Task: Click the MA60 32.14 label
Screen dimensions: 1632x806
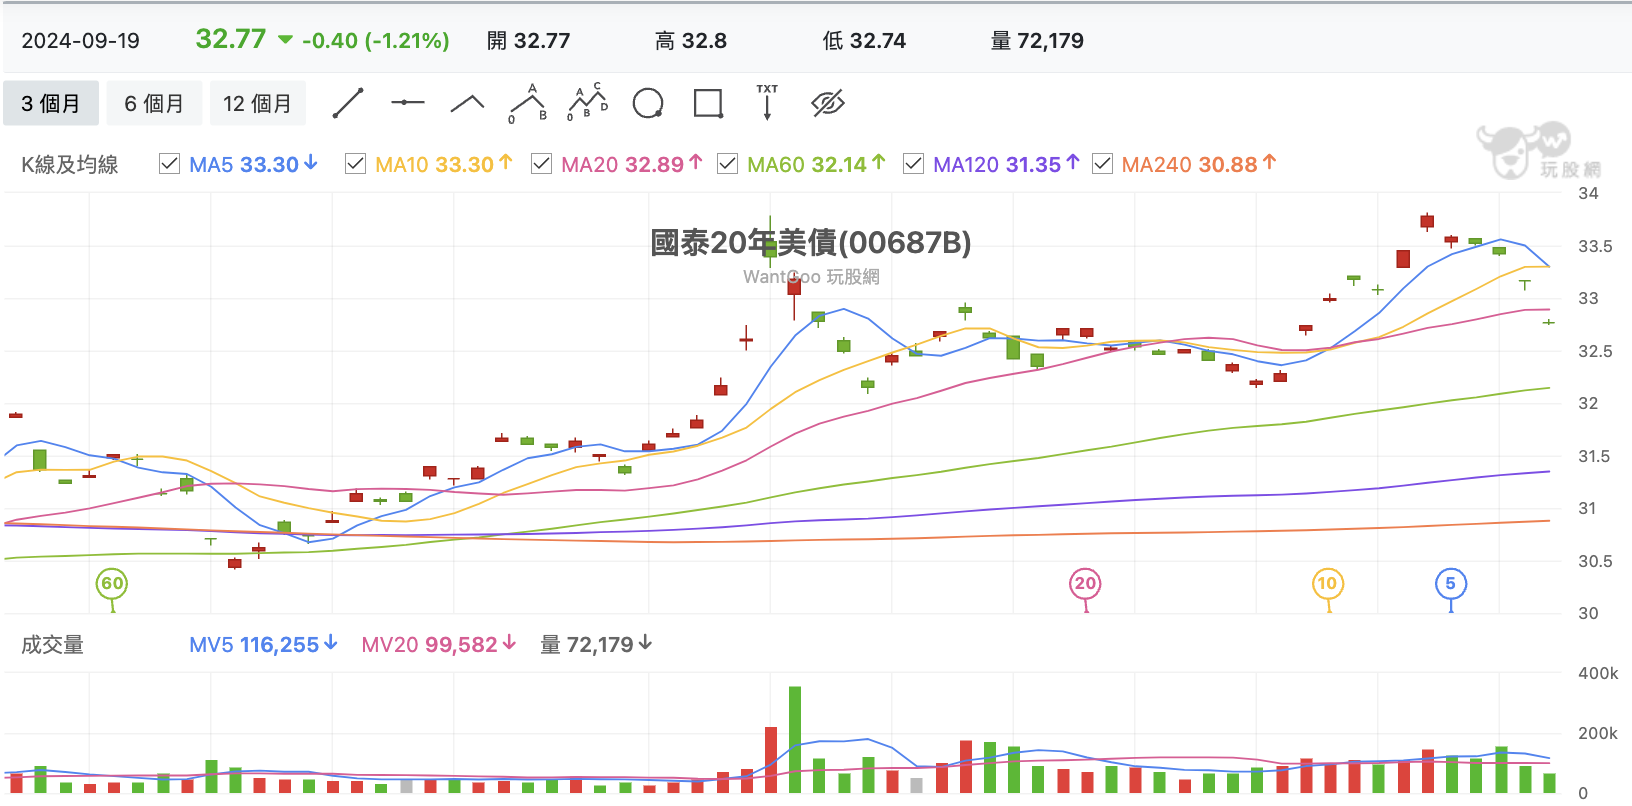Action: click(816, 164)
